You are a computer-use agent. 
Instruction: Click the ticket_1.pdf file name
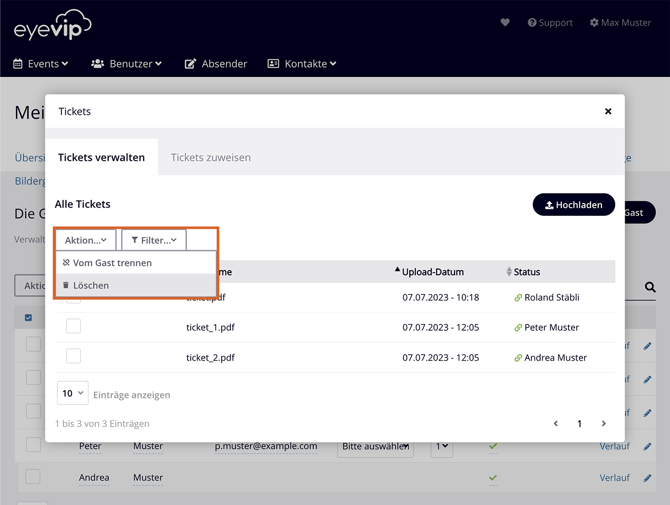coord(210,327)
